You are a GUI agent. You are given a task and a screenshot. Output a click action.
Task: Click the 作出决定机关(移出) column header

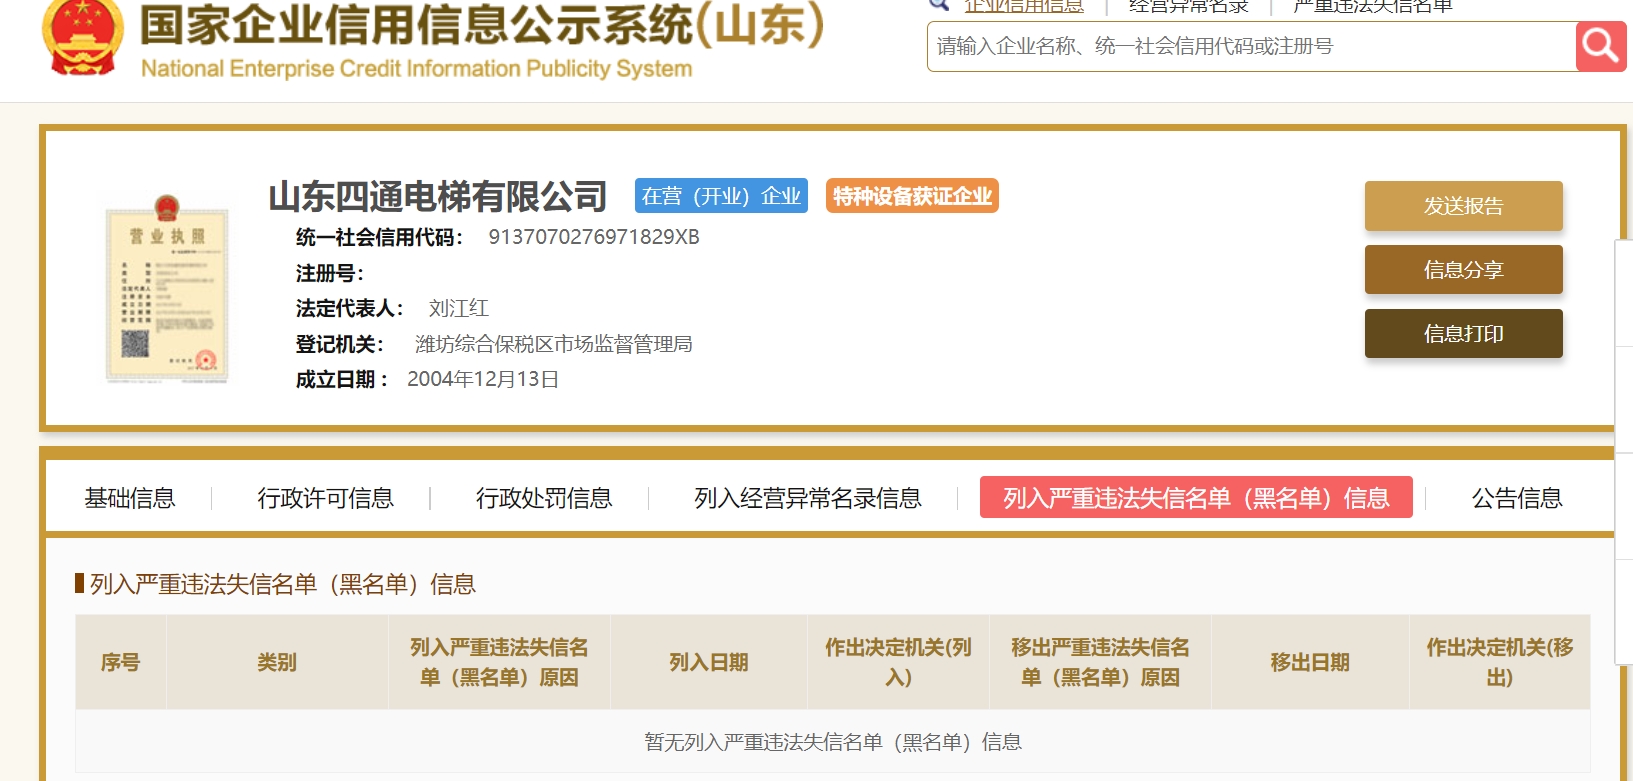pos(1500,662)
